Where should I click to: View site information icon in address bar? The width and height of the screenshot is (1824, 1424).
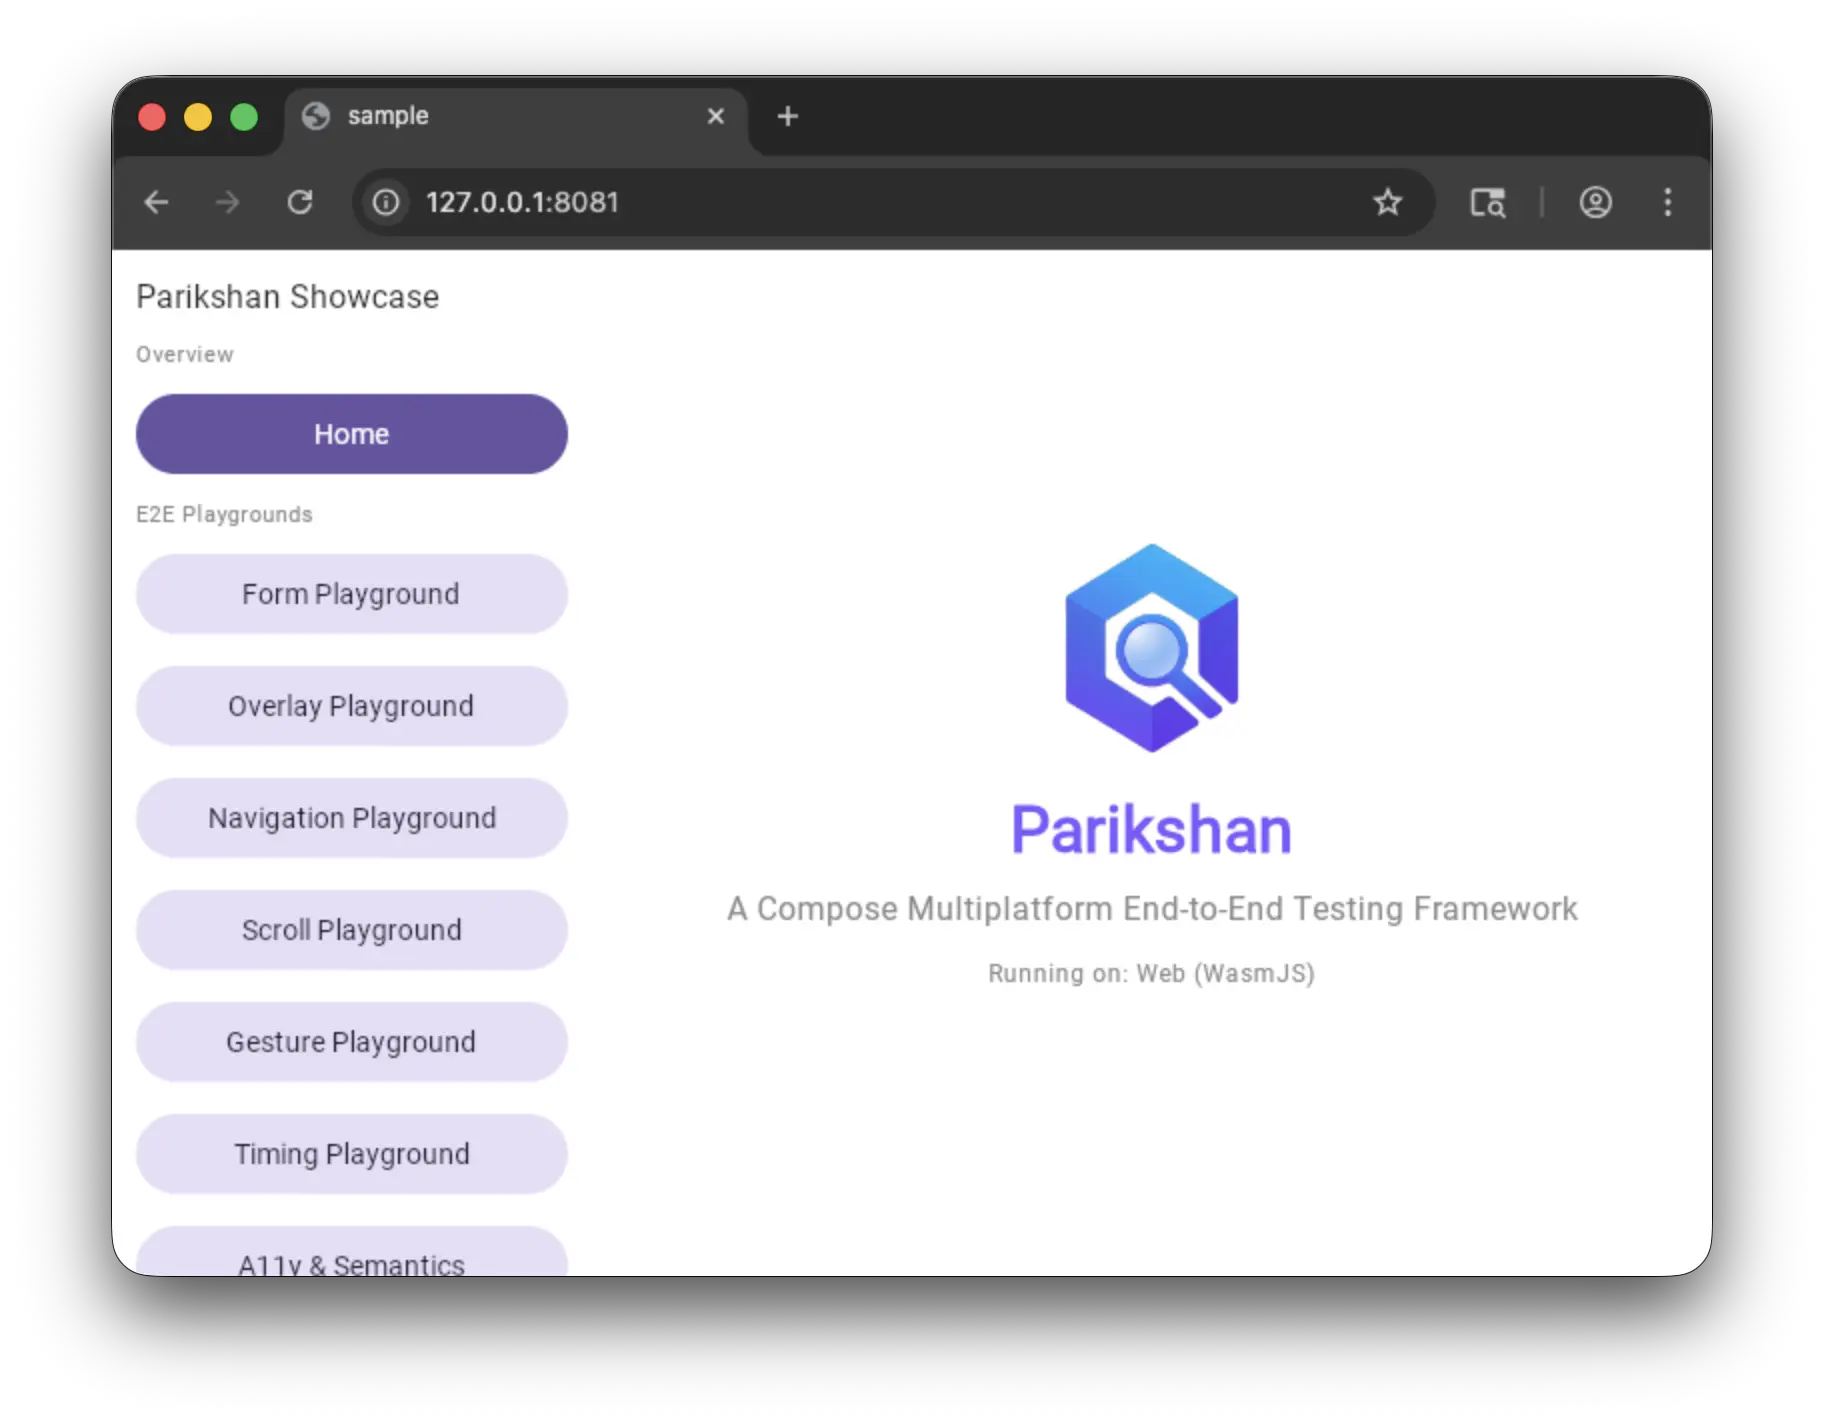(386, 203)
